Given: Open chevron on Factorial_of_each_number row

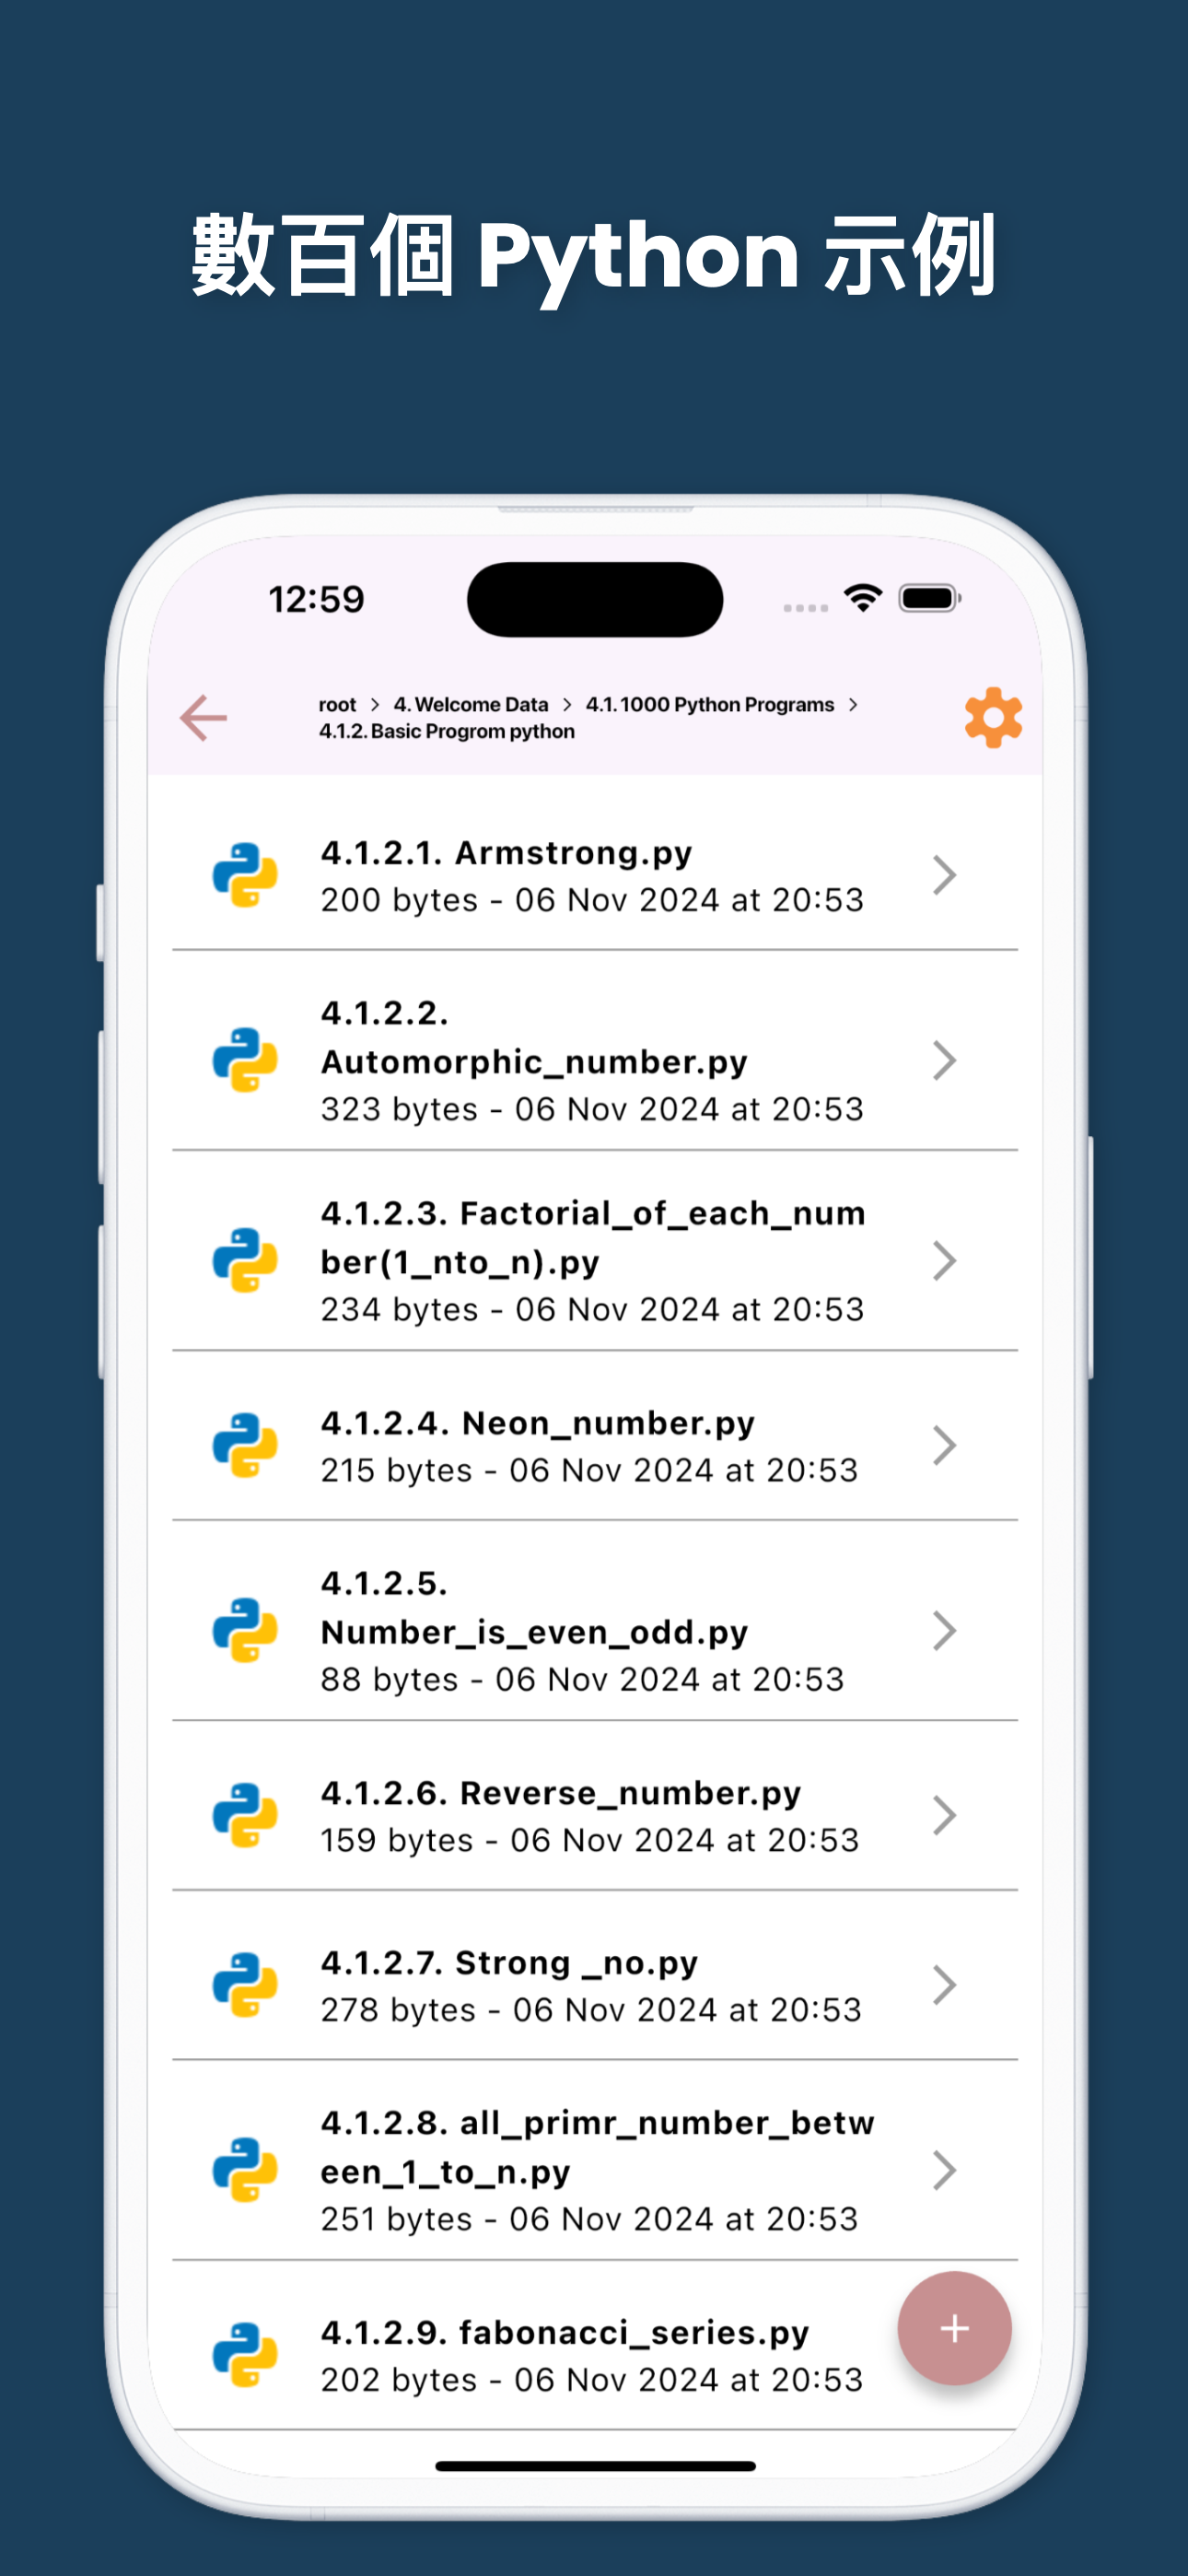Looking at the screenshot, I should (x=944, y=1260).
